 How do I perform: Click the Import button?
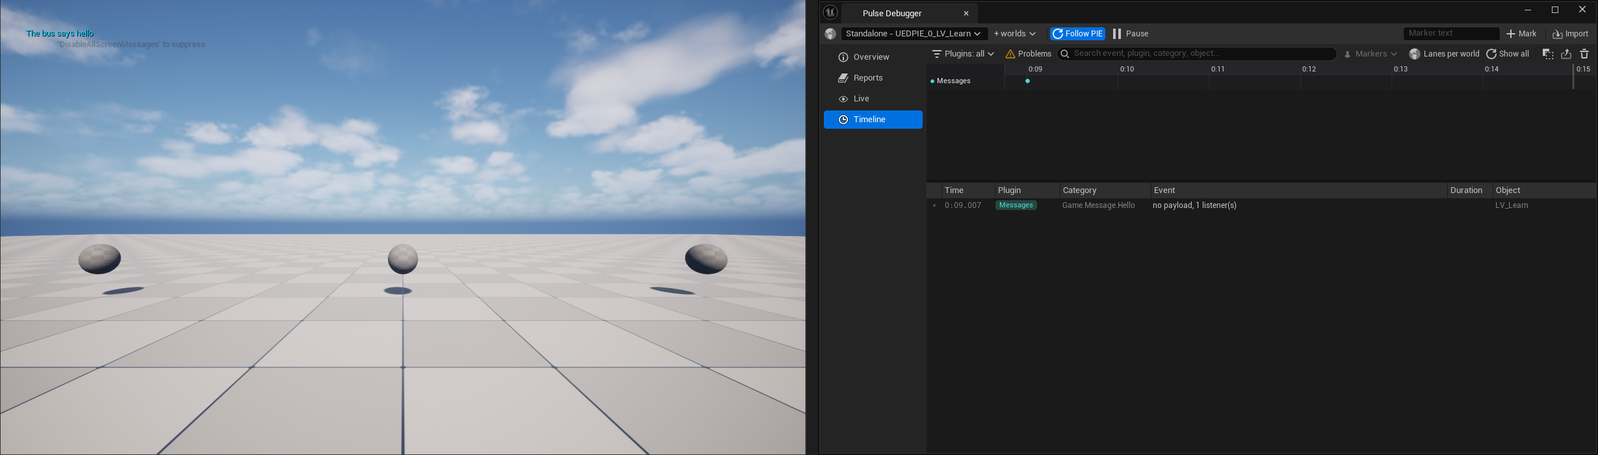click(1570, 34)
